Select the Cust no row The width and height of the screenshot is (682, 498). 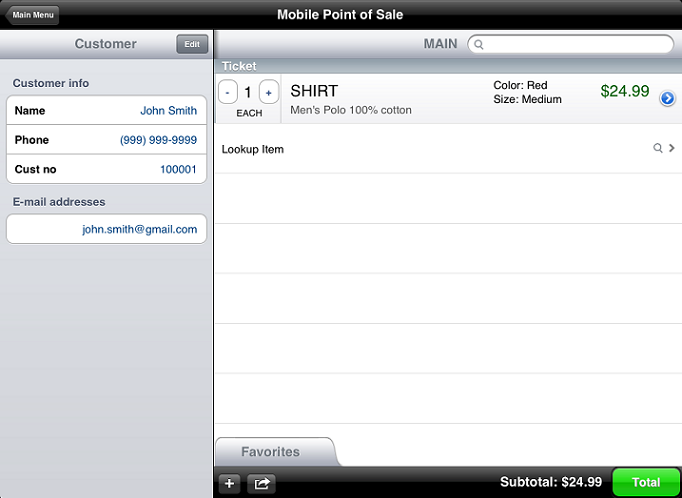106,169
